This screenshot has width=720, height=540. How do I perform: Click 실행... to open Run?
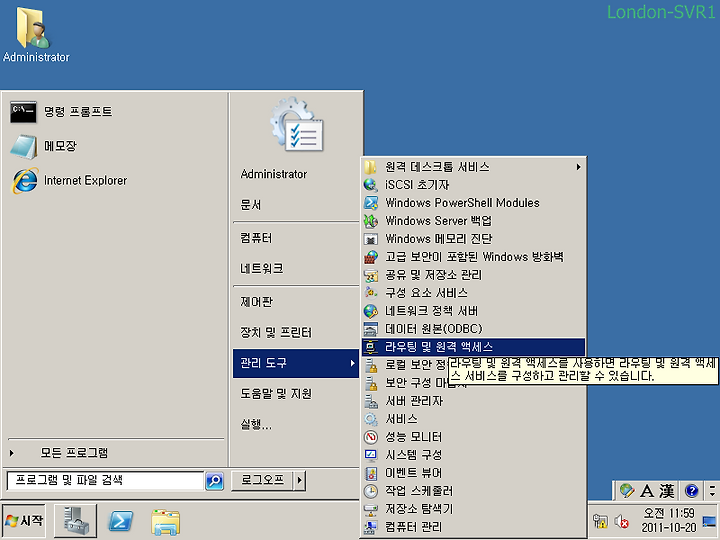[x=256, y=424]
